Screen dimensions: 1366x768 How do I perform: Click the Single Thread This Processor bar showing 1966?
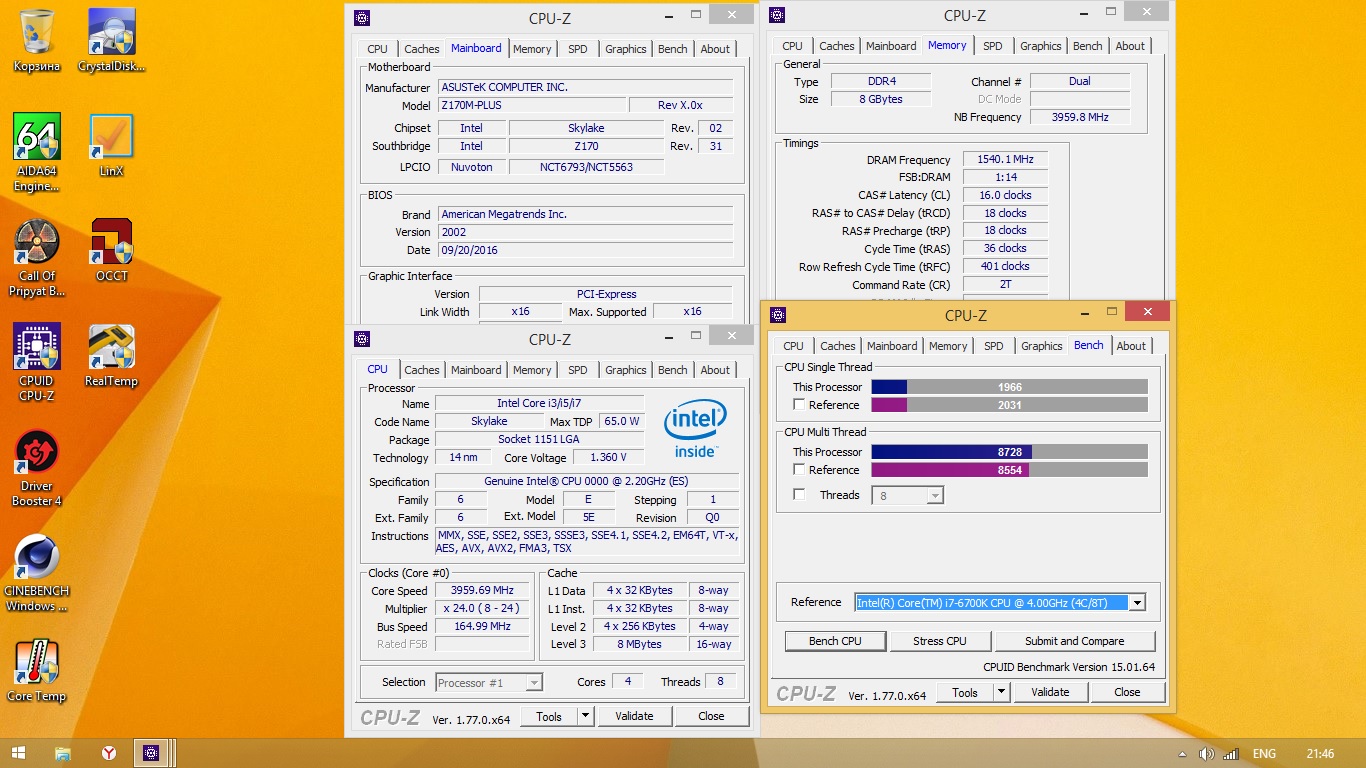pyautogui.click(x=1010, y=387)
